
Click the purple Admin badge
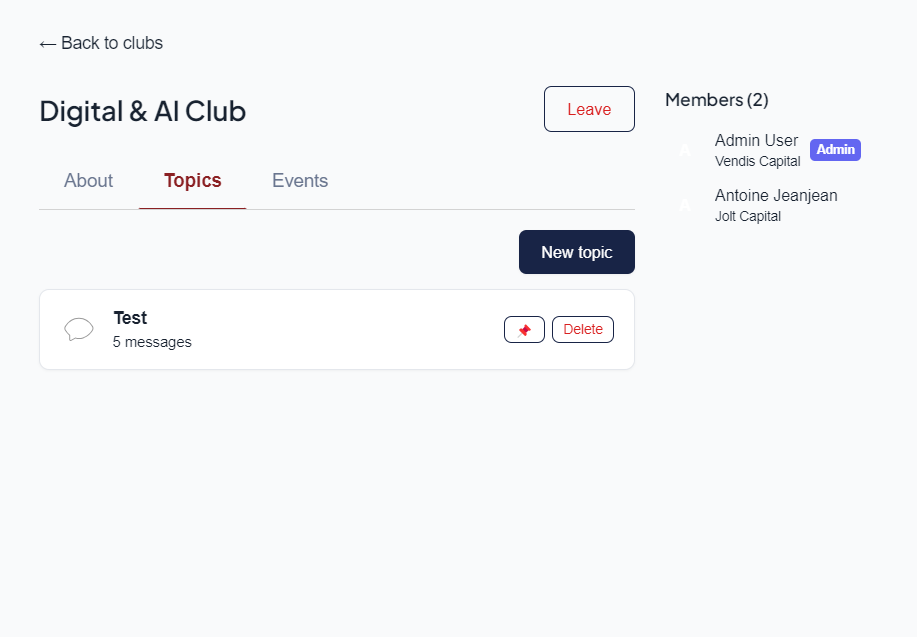tap(835, 150)
